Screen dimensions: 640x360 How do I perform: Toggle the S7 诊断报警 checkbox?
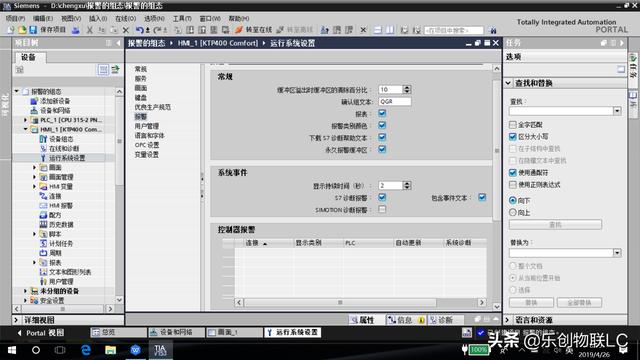(382, 198)
